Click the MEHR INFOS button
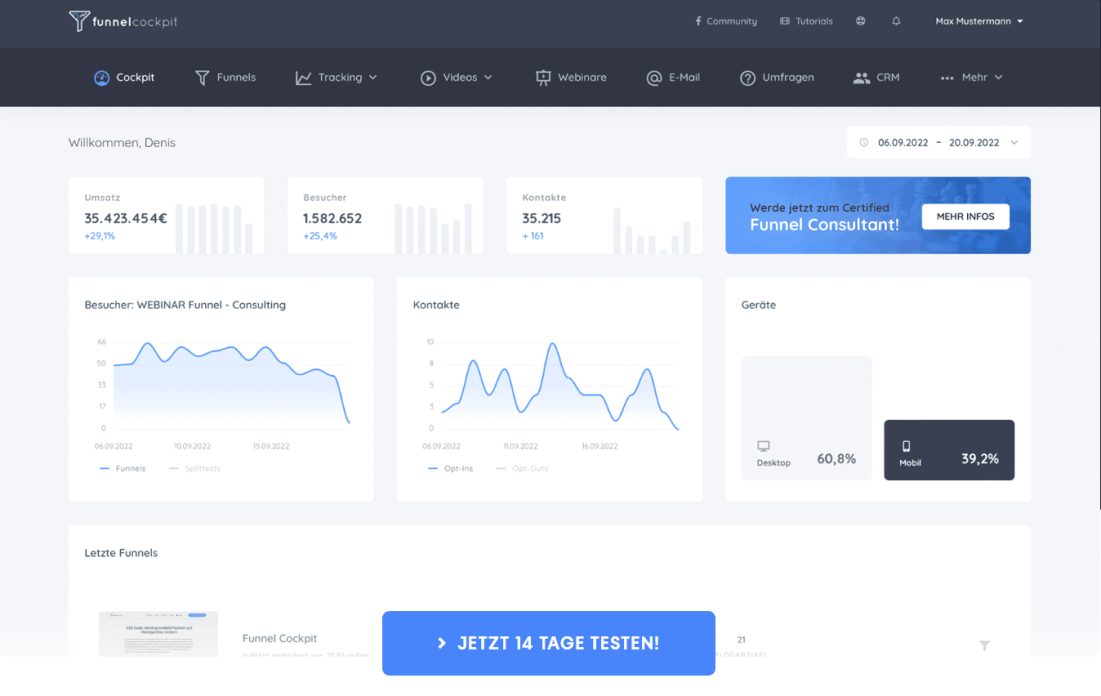 [965, 216]
